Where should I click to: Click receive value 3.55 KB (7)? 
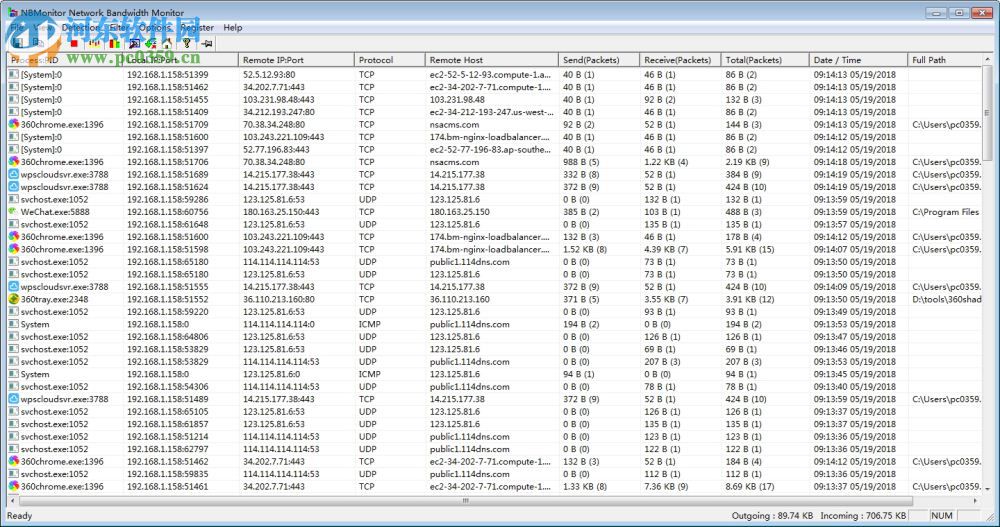point(666,299)
